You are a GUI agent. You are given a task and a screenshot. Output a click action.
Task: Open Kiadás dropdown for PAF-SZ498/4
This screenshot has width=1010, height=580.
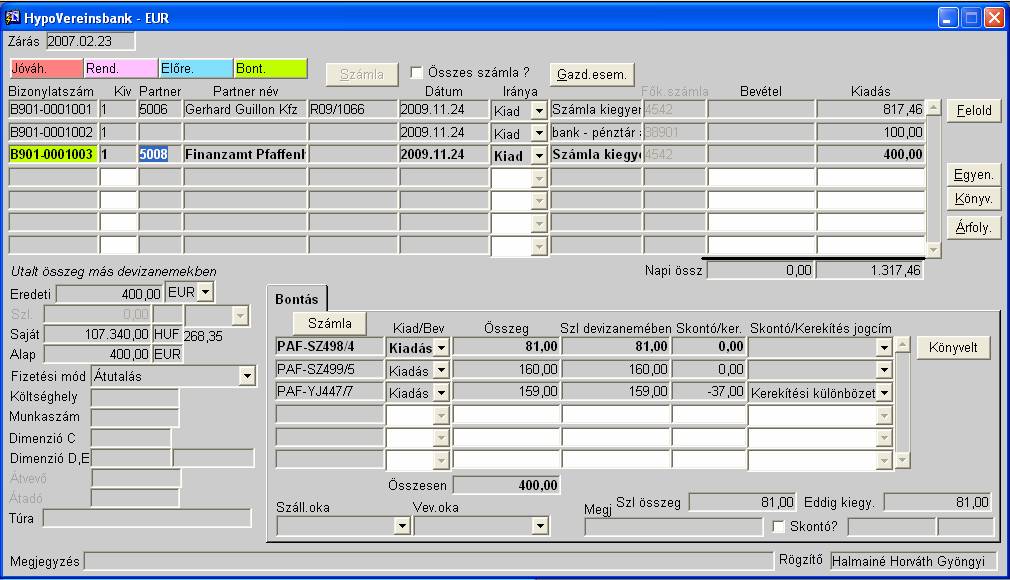pos(441,348)
